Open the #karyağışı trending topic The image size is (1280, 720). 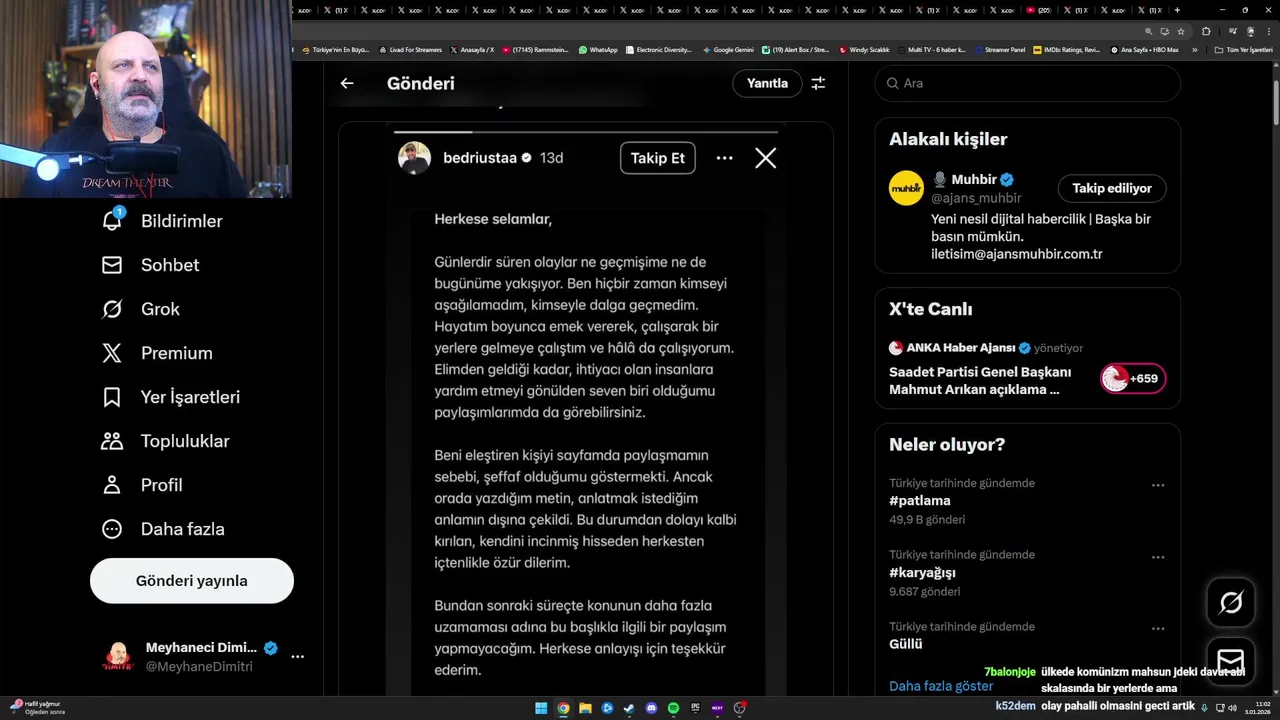[923, 572]
